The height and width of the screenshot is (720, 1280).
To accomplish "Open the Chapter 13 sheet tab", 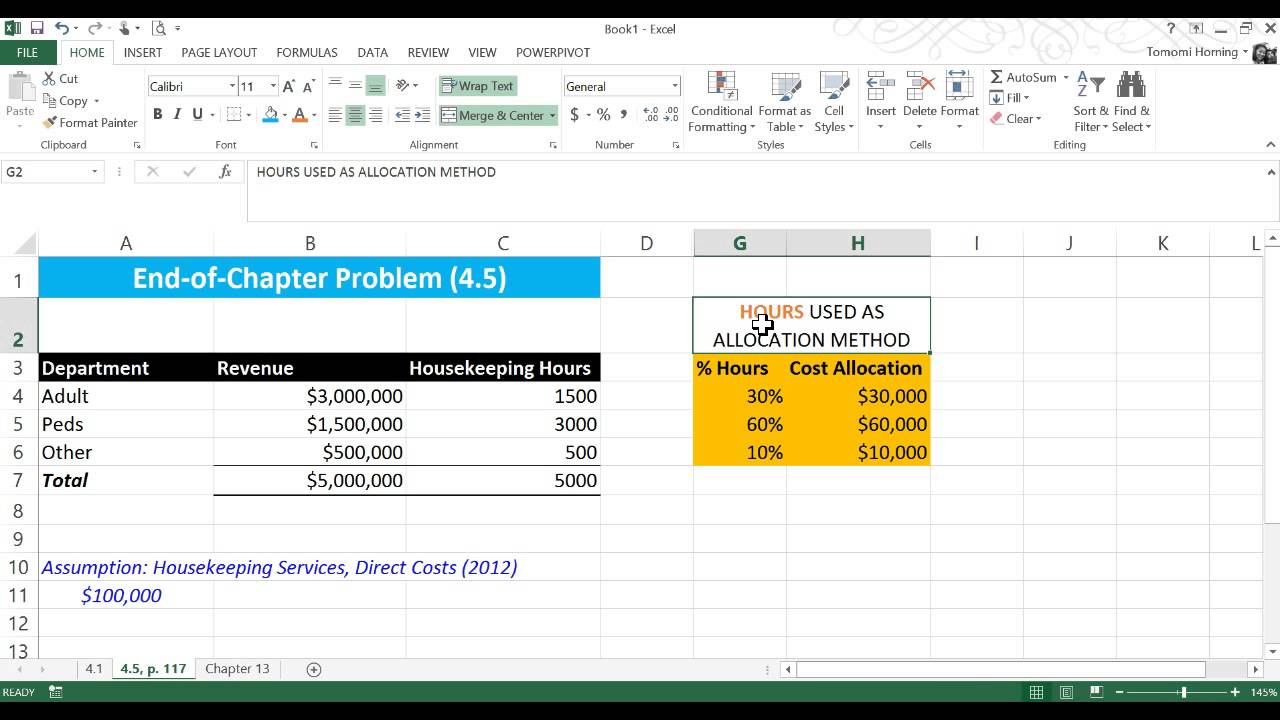I will [237, 669].
